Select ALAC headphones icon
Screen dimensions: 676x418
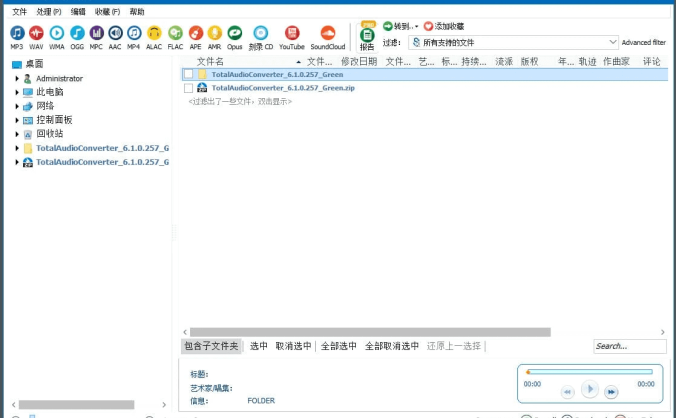[x=154, y=33]
